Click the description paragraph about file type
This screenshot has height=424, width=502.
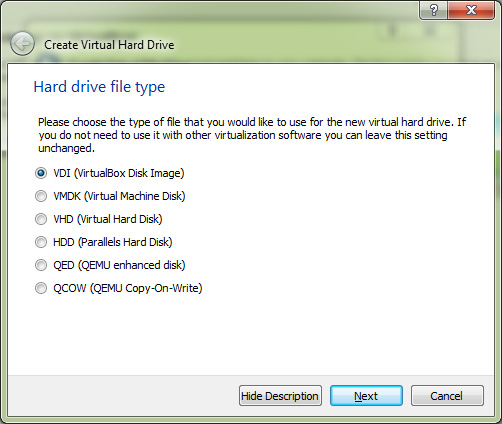point(252,135)
